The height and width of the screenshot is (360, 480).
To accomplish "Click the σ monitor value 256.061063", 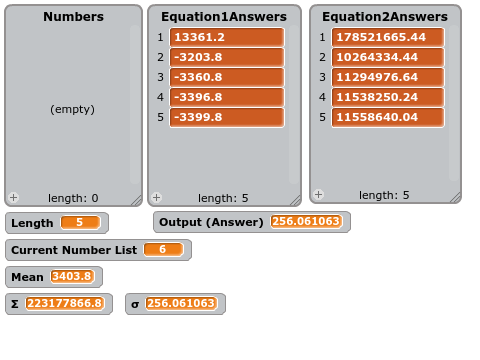I will [181, 303].
